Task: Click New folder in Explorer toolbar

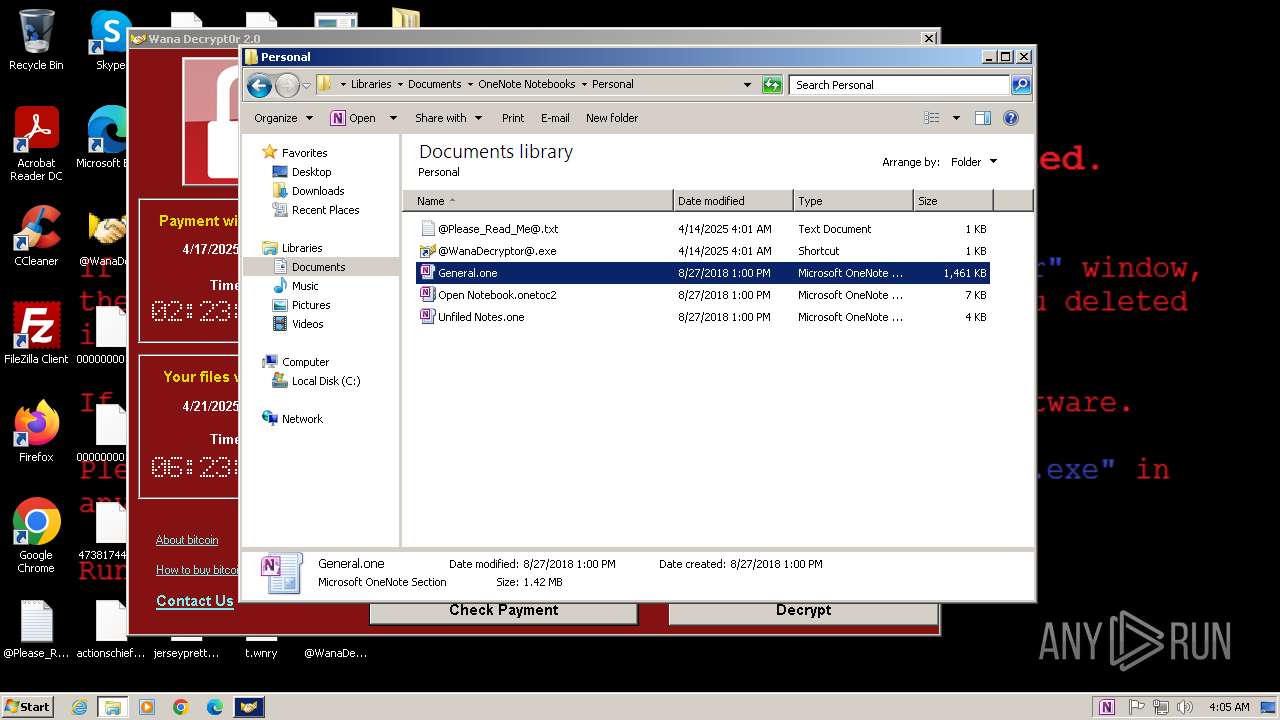Action: click(612, 118)
